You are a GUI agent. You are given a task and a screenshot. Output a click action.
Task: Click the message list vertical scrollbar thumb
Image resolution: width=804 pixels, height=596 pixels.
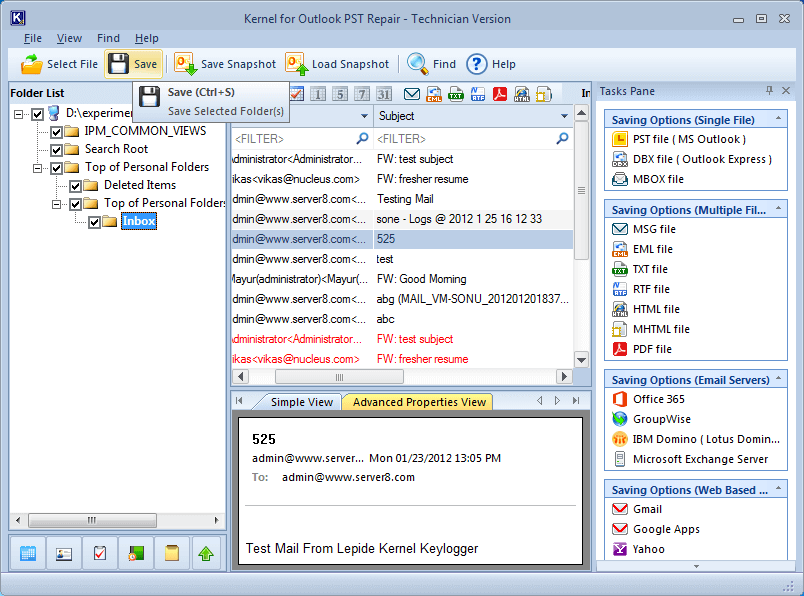[x=581, y=190]
